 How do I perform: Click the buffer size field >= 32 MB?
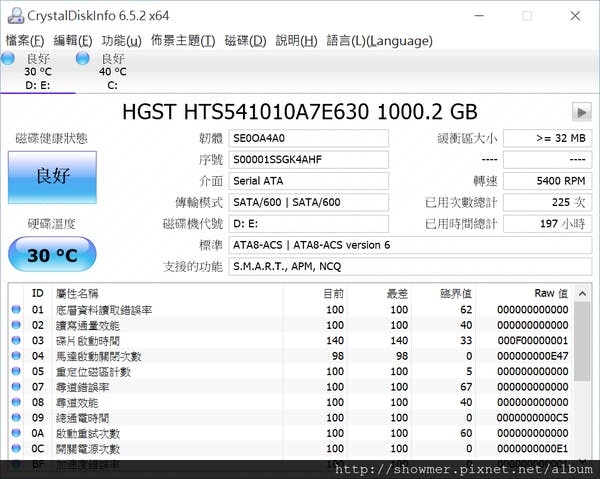[547, 138]
